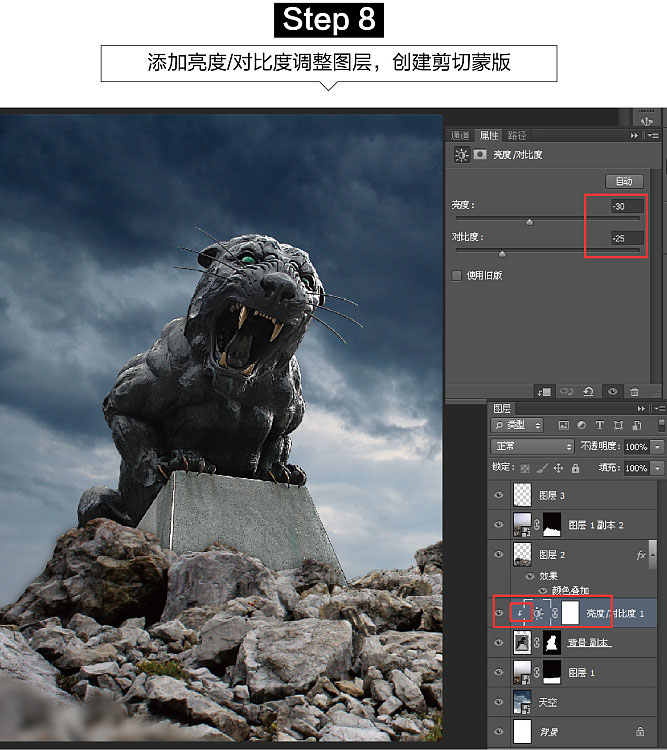Click the lock position move icon
667x750 pixels.
(559, 468)
